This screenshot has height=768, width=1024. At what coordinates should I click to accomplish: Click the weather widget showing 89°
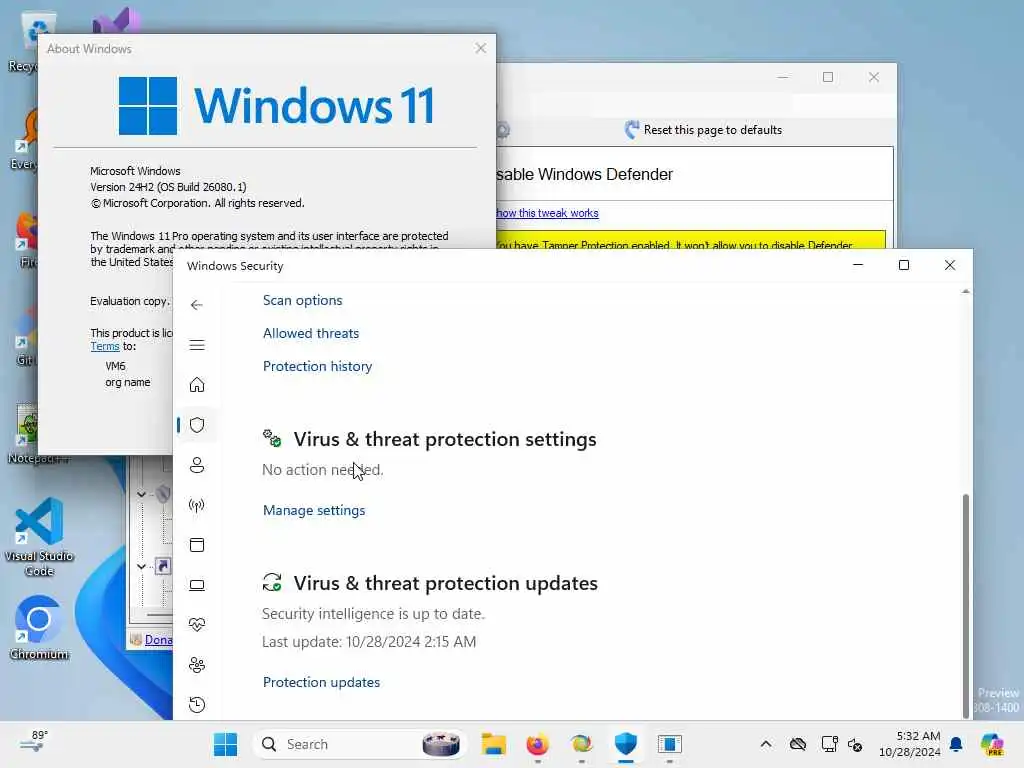click(x=34, y=741)
